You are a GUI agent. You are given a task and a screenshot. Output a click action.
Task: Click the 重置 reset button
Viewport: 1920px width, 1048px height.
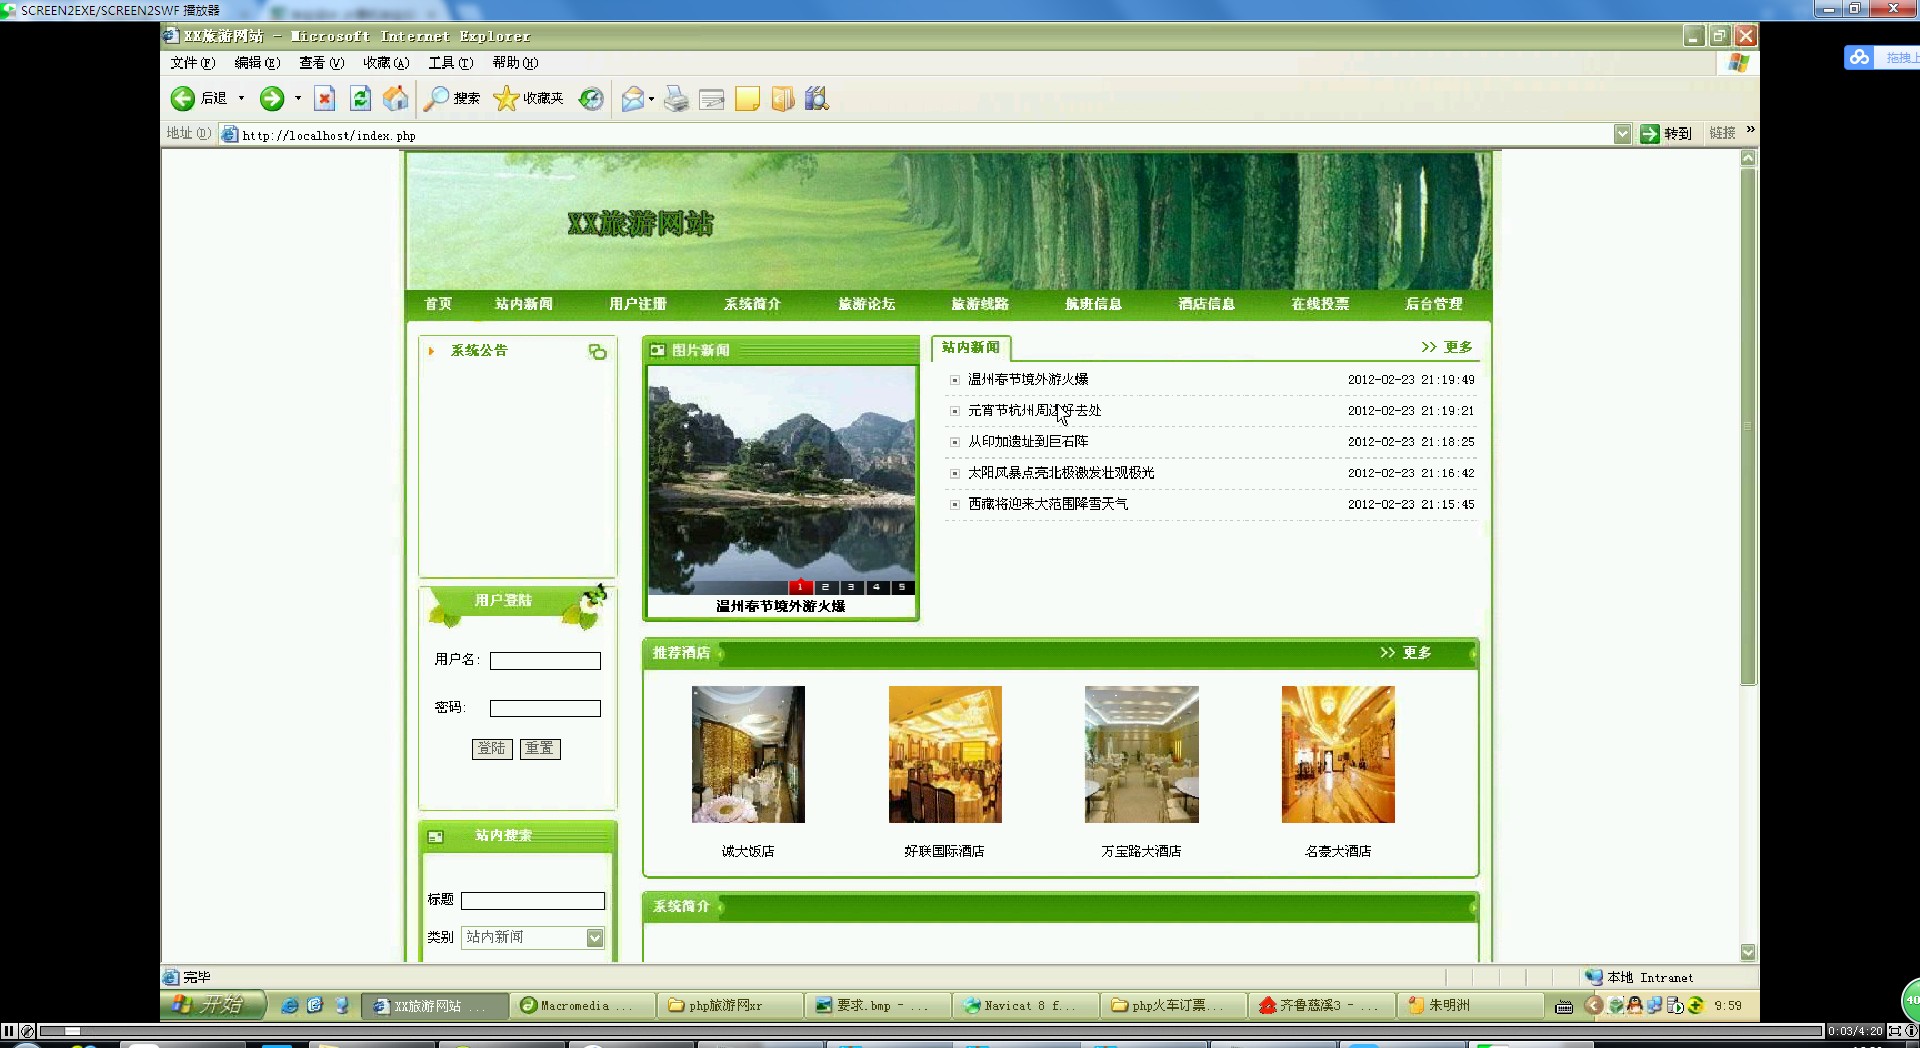tap(540, 749)
